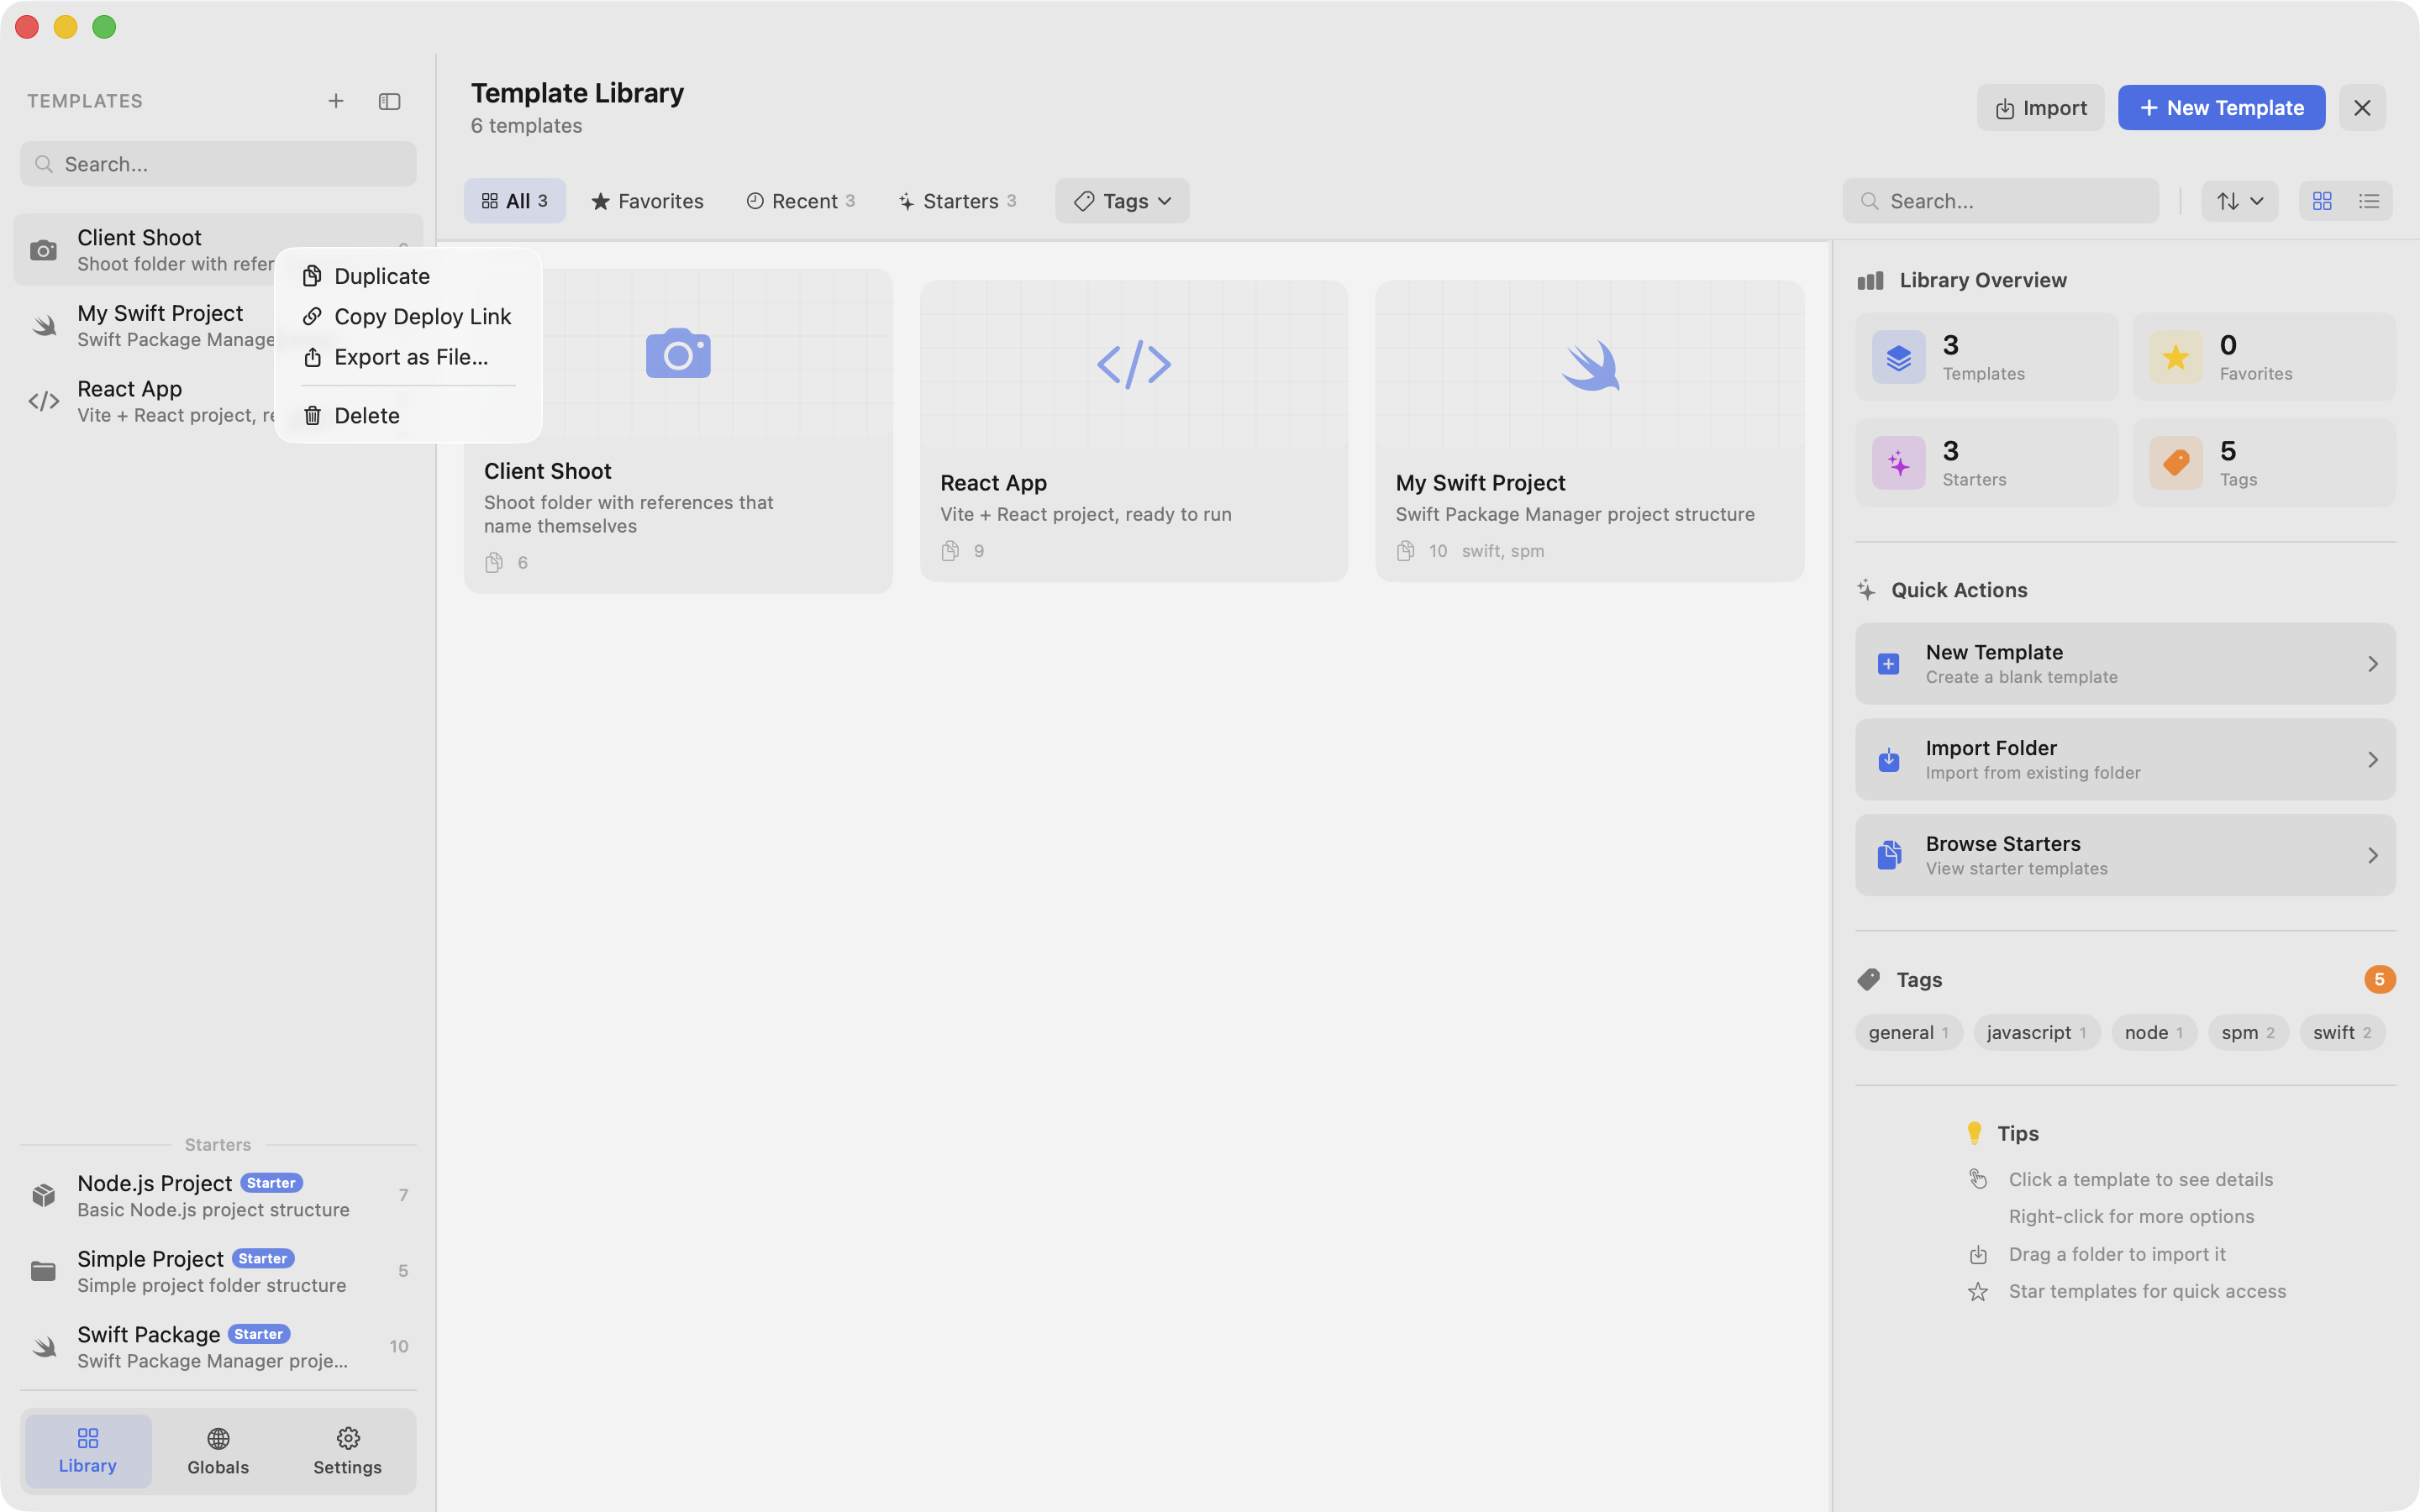The image size is (2420, 1512).
Task: Click the file count icon on React App card
Action: [950, 551]
